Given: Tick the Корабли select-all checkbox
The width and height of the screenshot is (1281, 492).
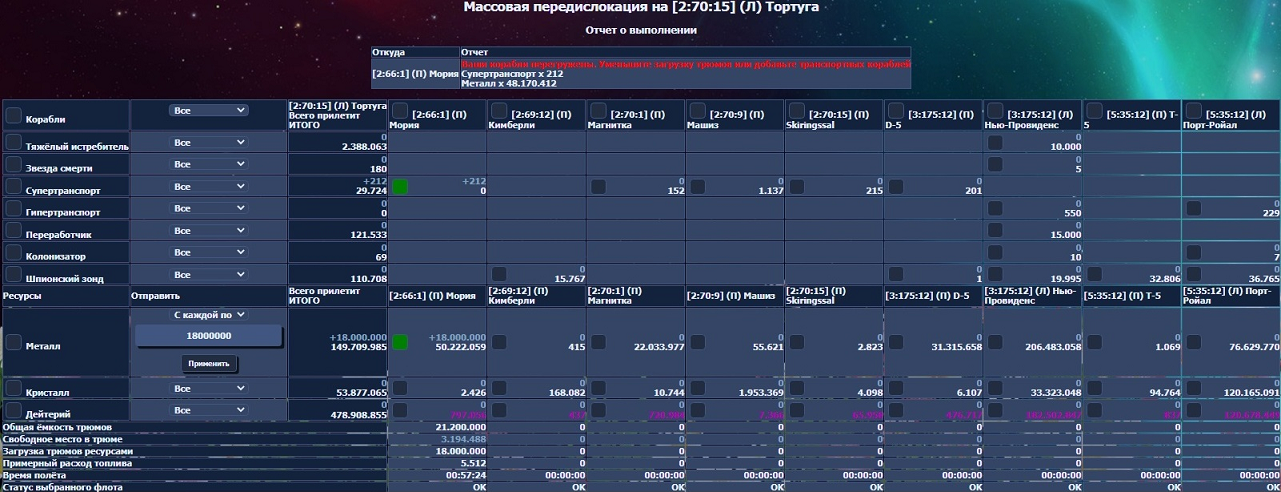Looking at the screenshot, I should click(x=14, y=116).
